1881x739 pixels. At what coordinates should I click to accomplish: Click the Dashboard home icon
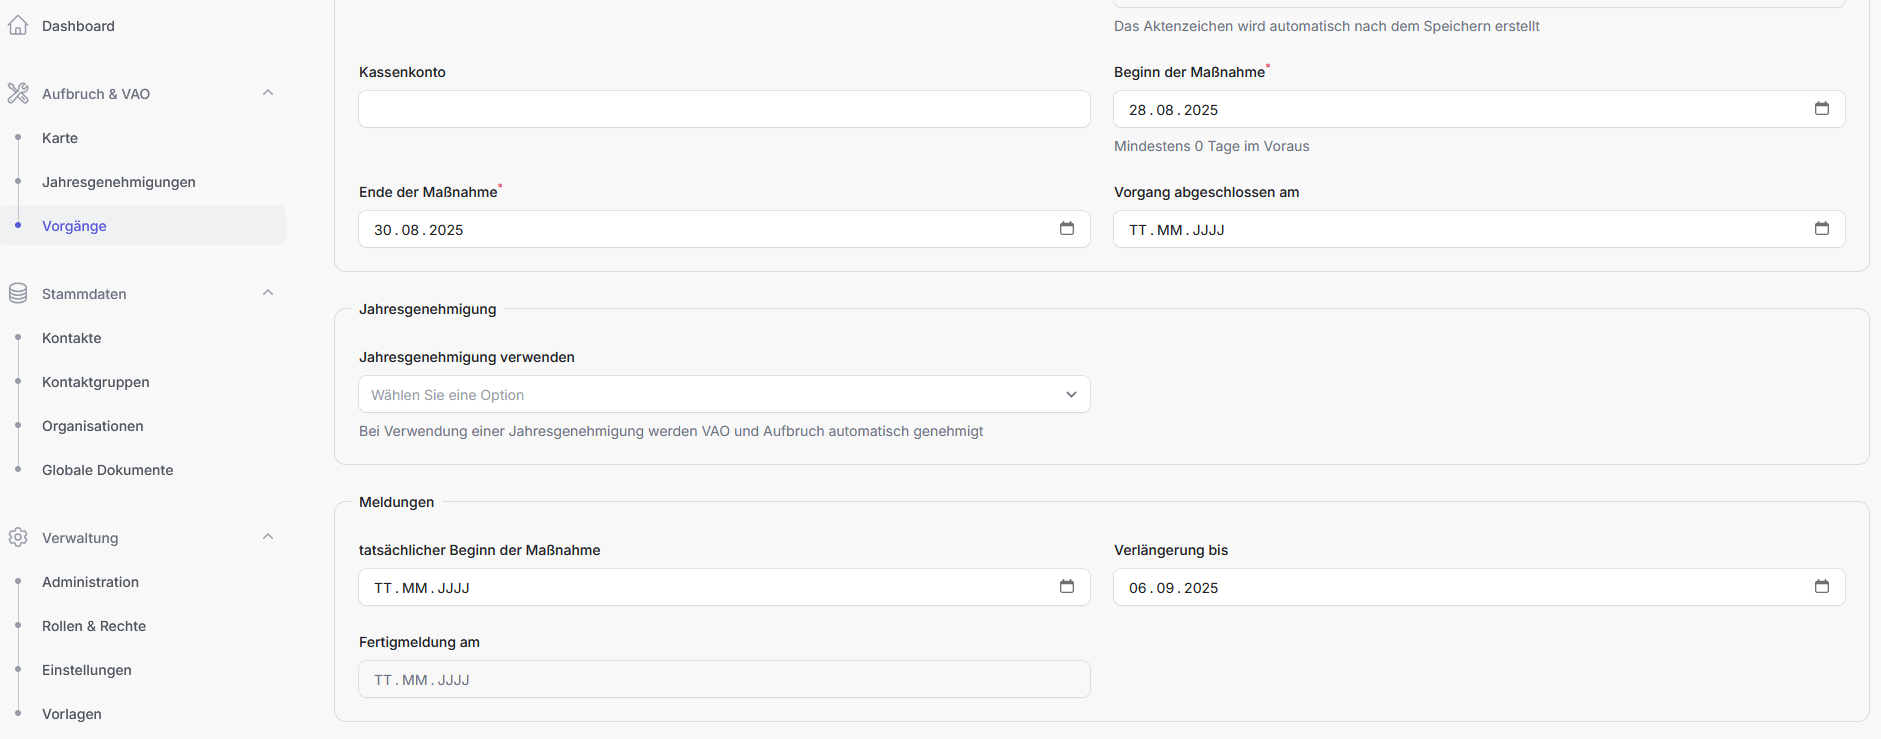click(18, 26)
